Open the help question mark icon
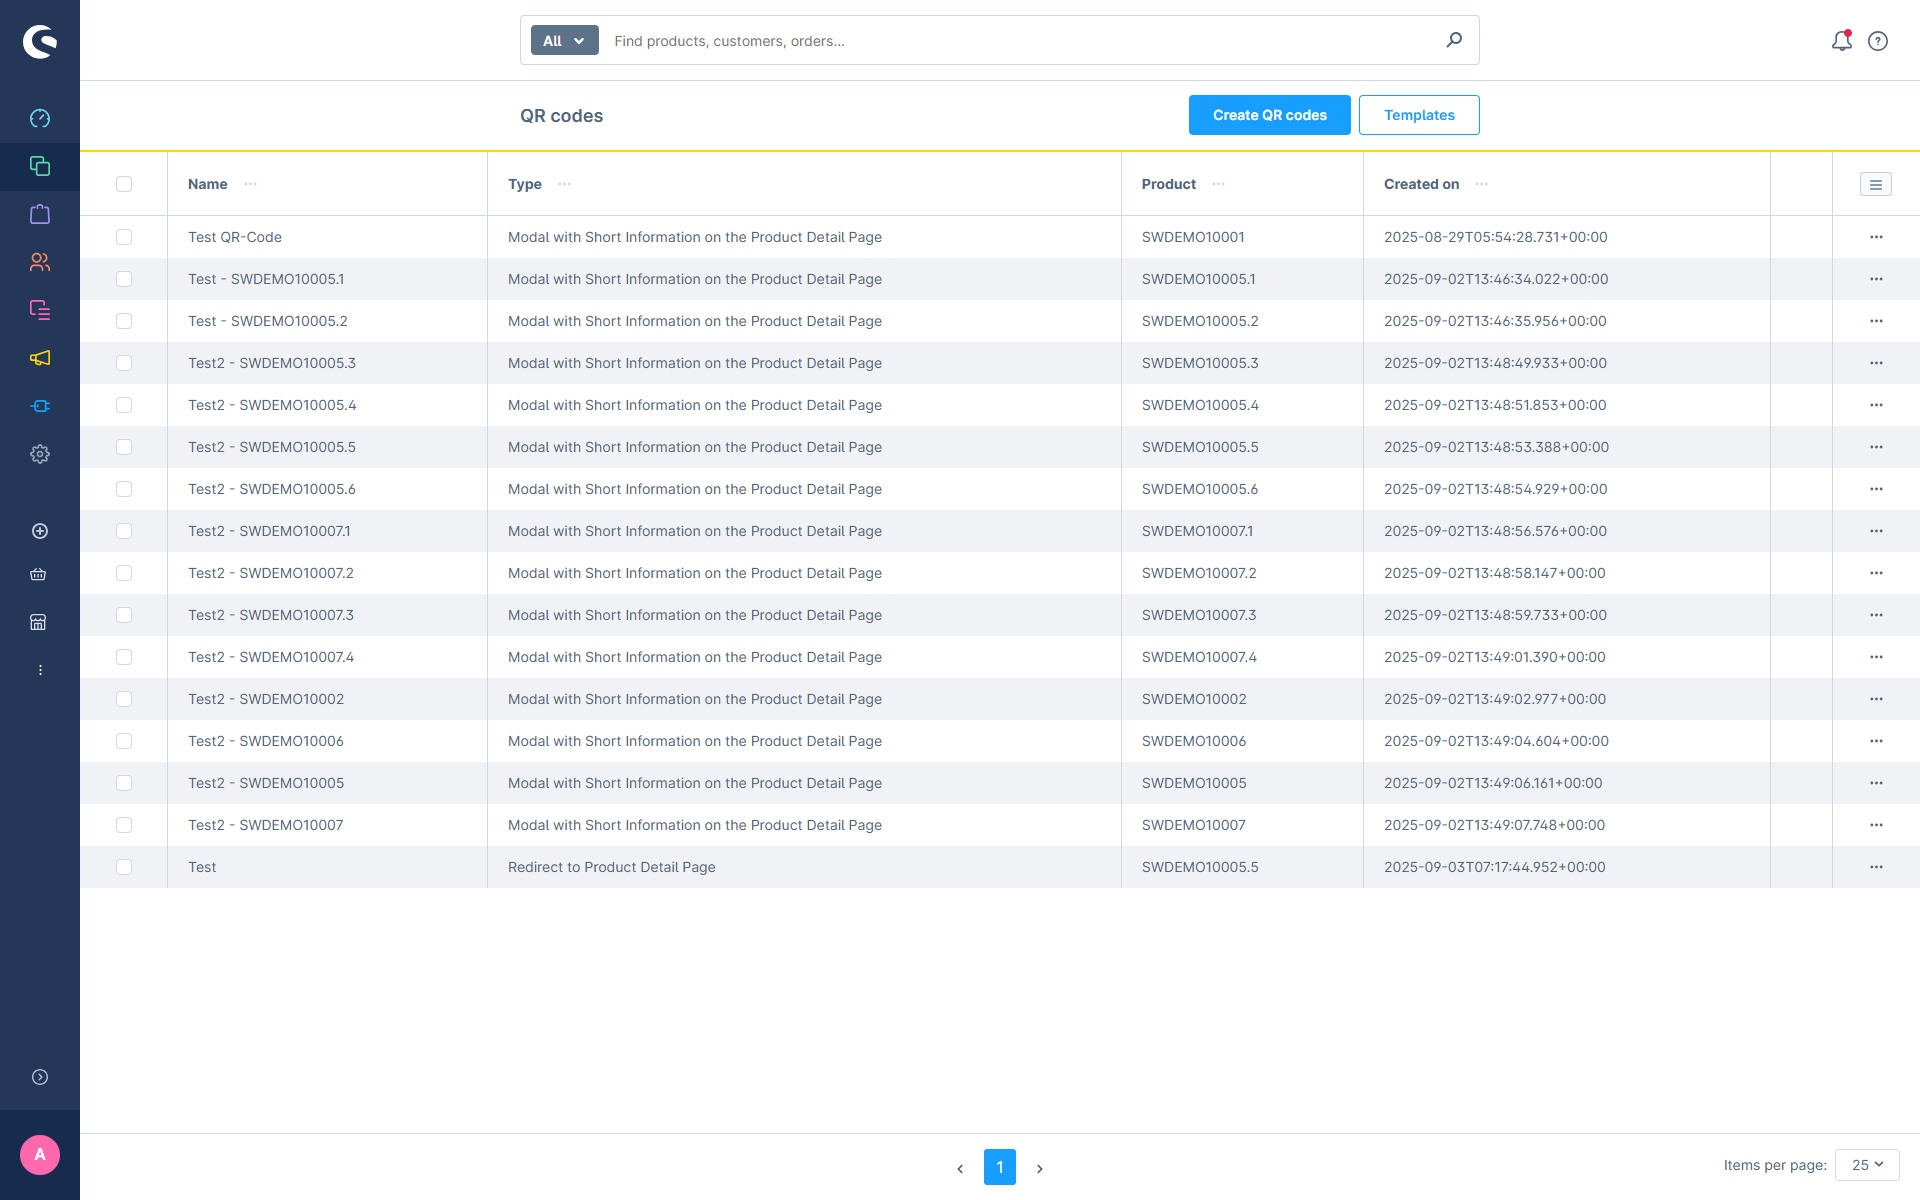1920x1200 pixels. tap(1878, 41)
